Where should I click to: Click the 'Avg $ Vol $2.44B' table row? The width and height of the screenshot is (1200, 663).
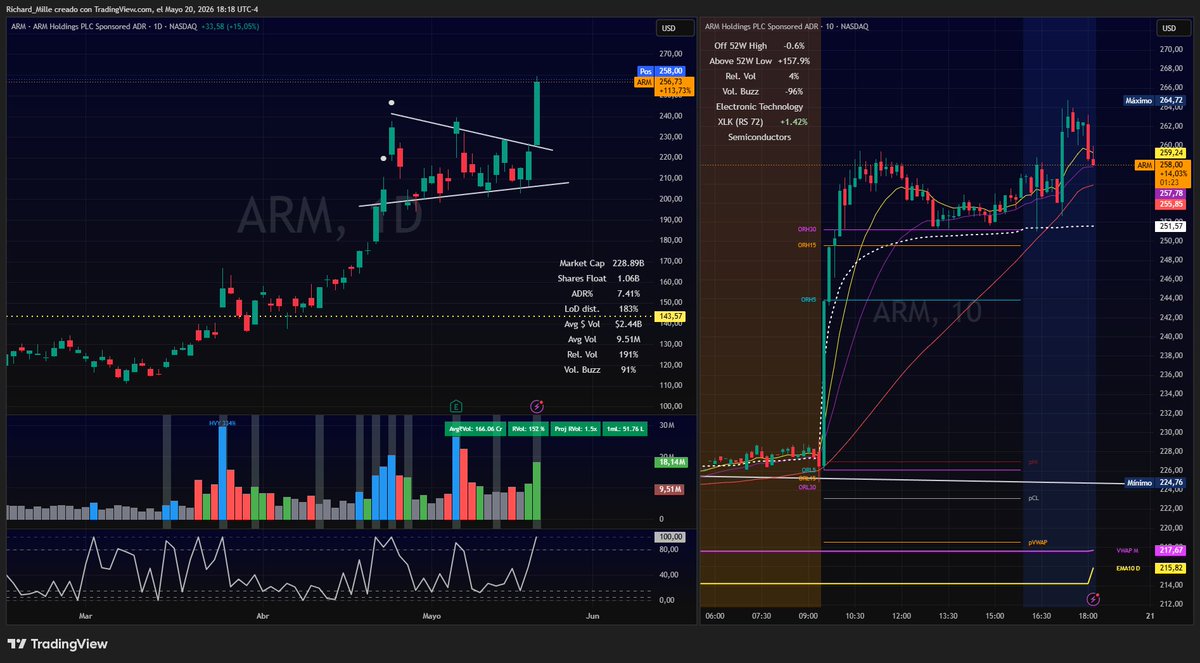[602, 323]
